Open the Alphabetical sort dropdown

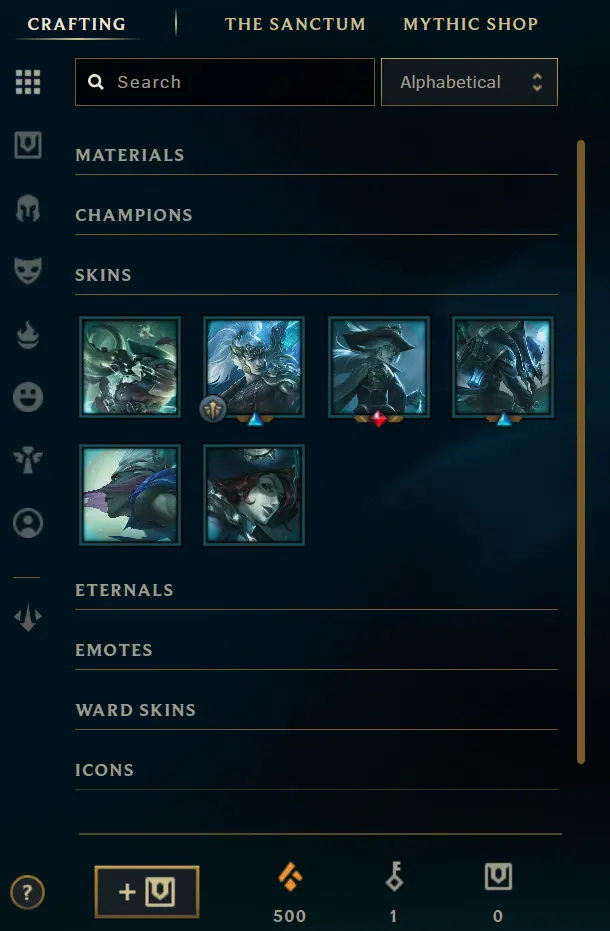[x=469, y=82]
